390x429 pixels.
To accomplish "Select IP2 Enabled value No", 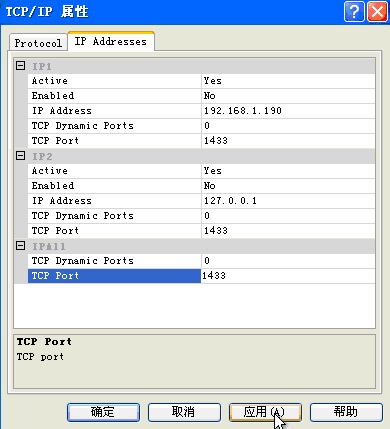I will [x=288, y=186].
